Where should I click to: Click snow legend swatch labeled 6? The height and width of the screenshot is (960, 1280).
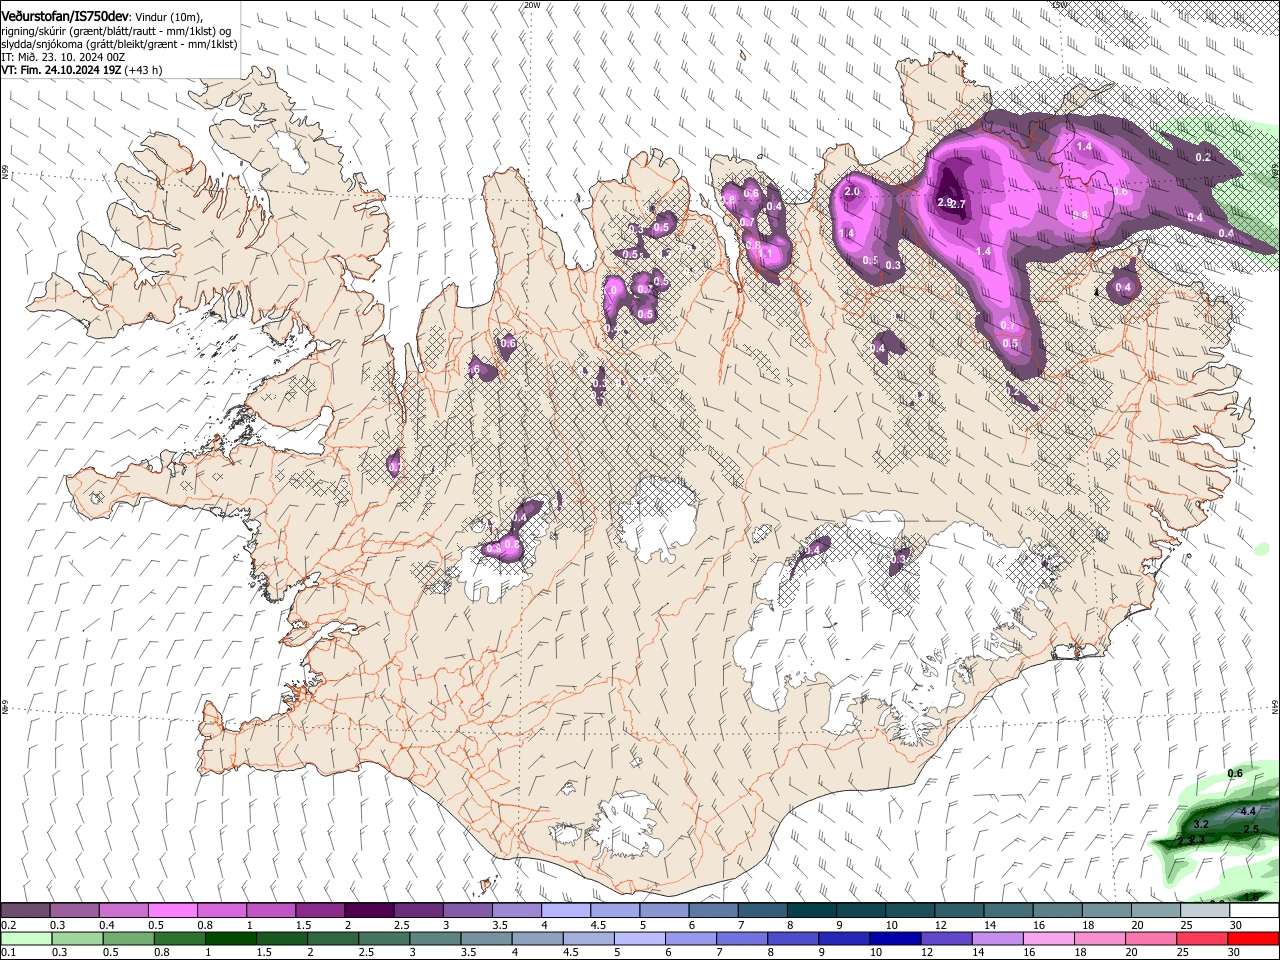tap(712, 911)
